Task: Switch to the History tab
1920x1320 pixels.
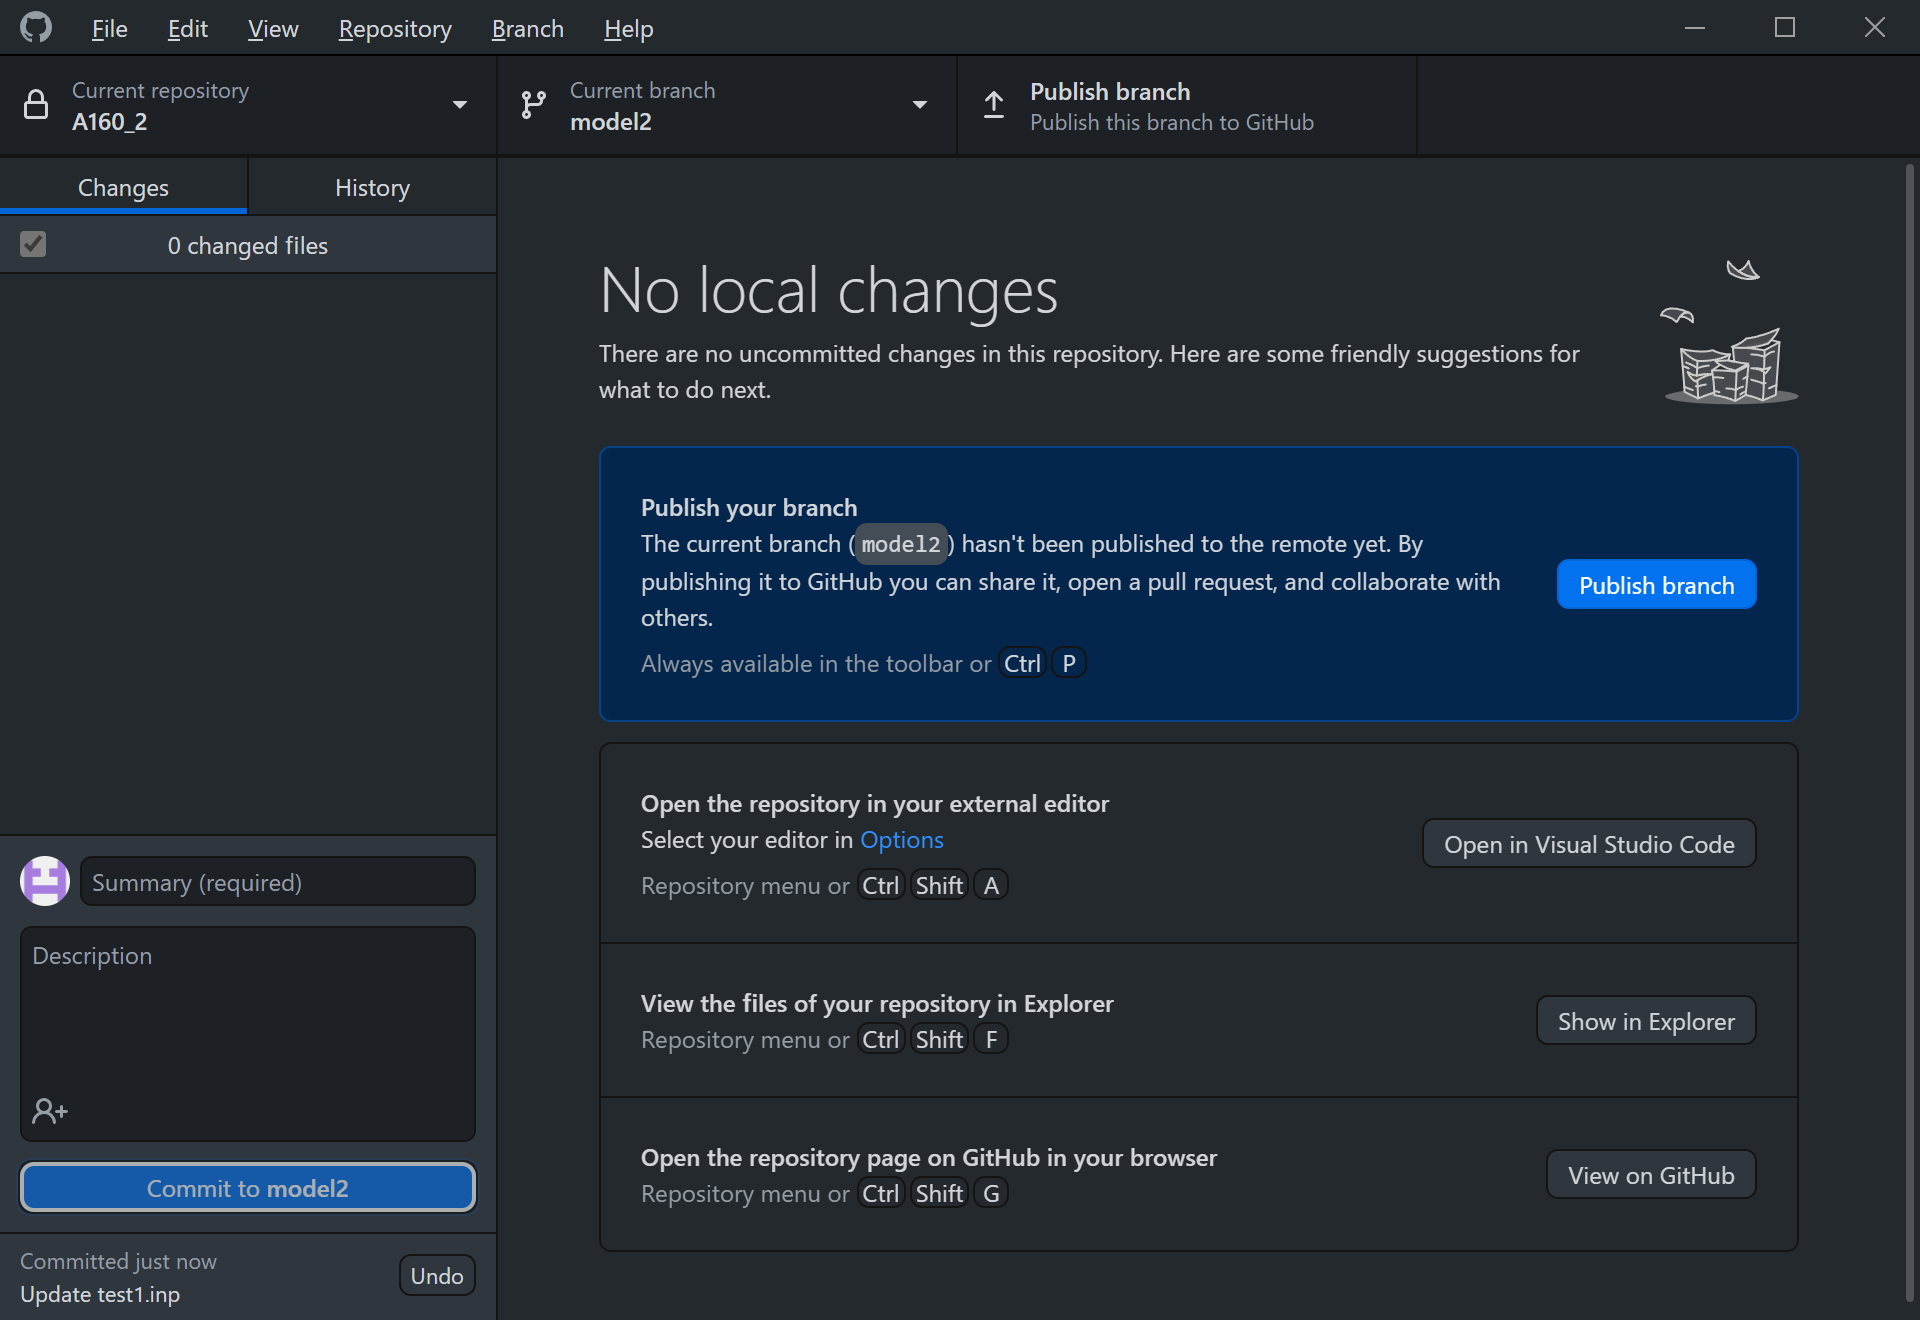Action: pyautogui.click(x=371, y=187)
